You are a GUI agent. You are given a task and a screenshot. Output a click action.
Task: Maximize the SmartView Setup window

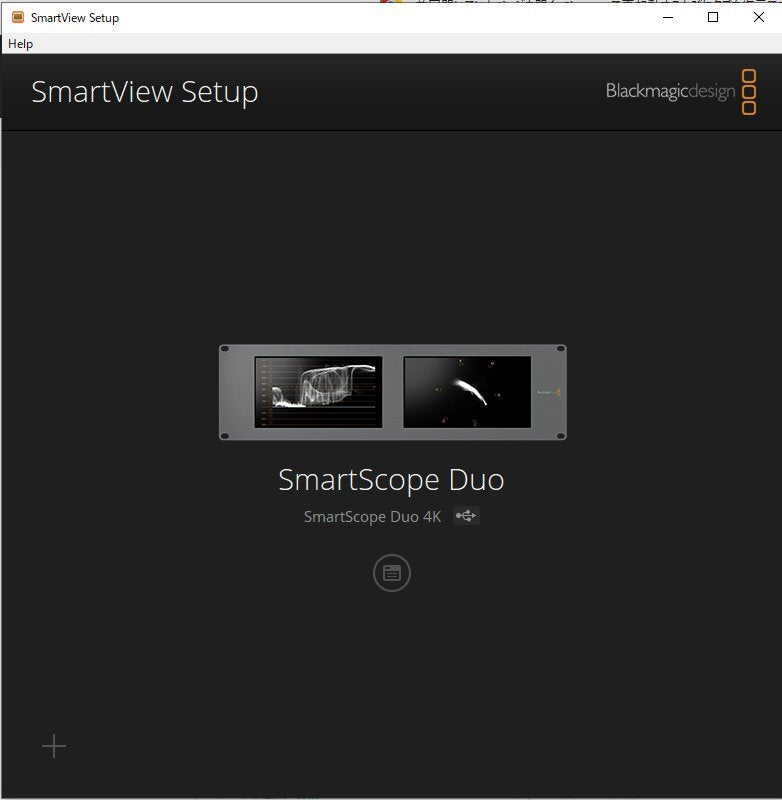pyautogui.click(x=713, y=17)
